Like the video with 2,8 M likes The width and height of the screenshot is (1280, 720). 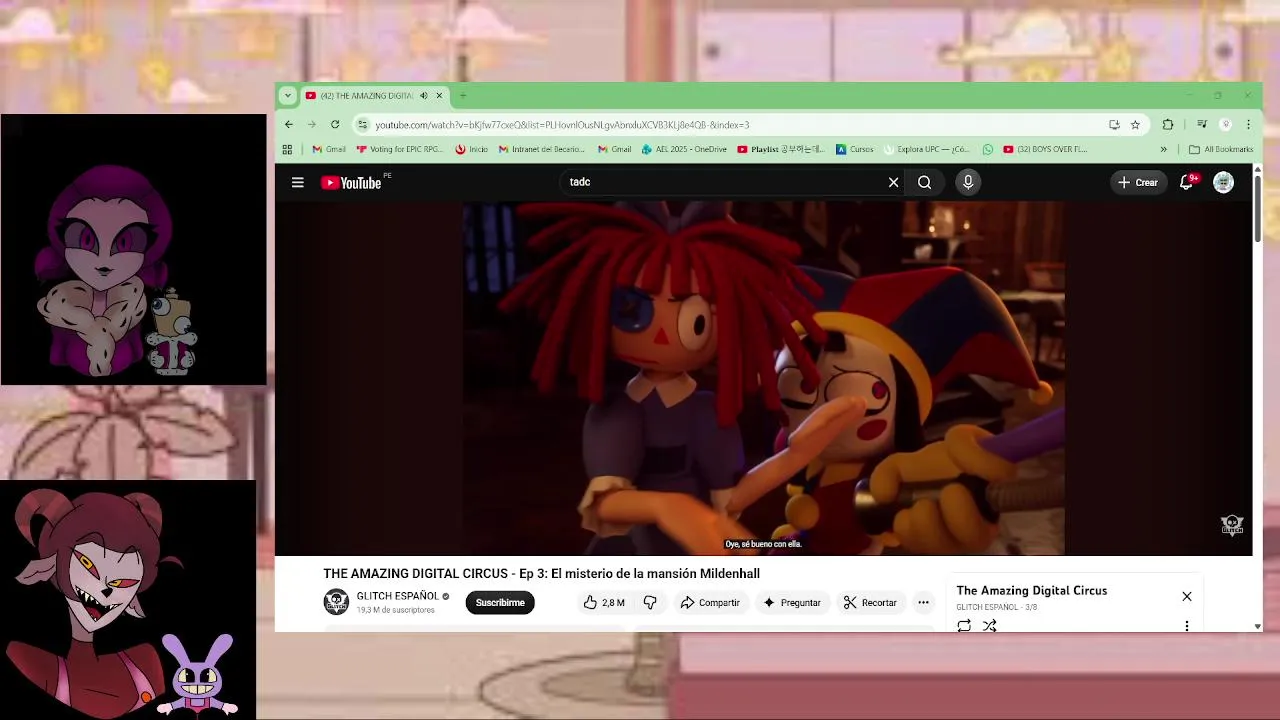click(604, 603)
